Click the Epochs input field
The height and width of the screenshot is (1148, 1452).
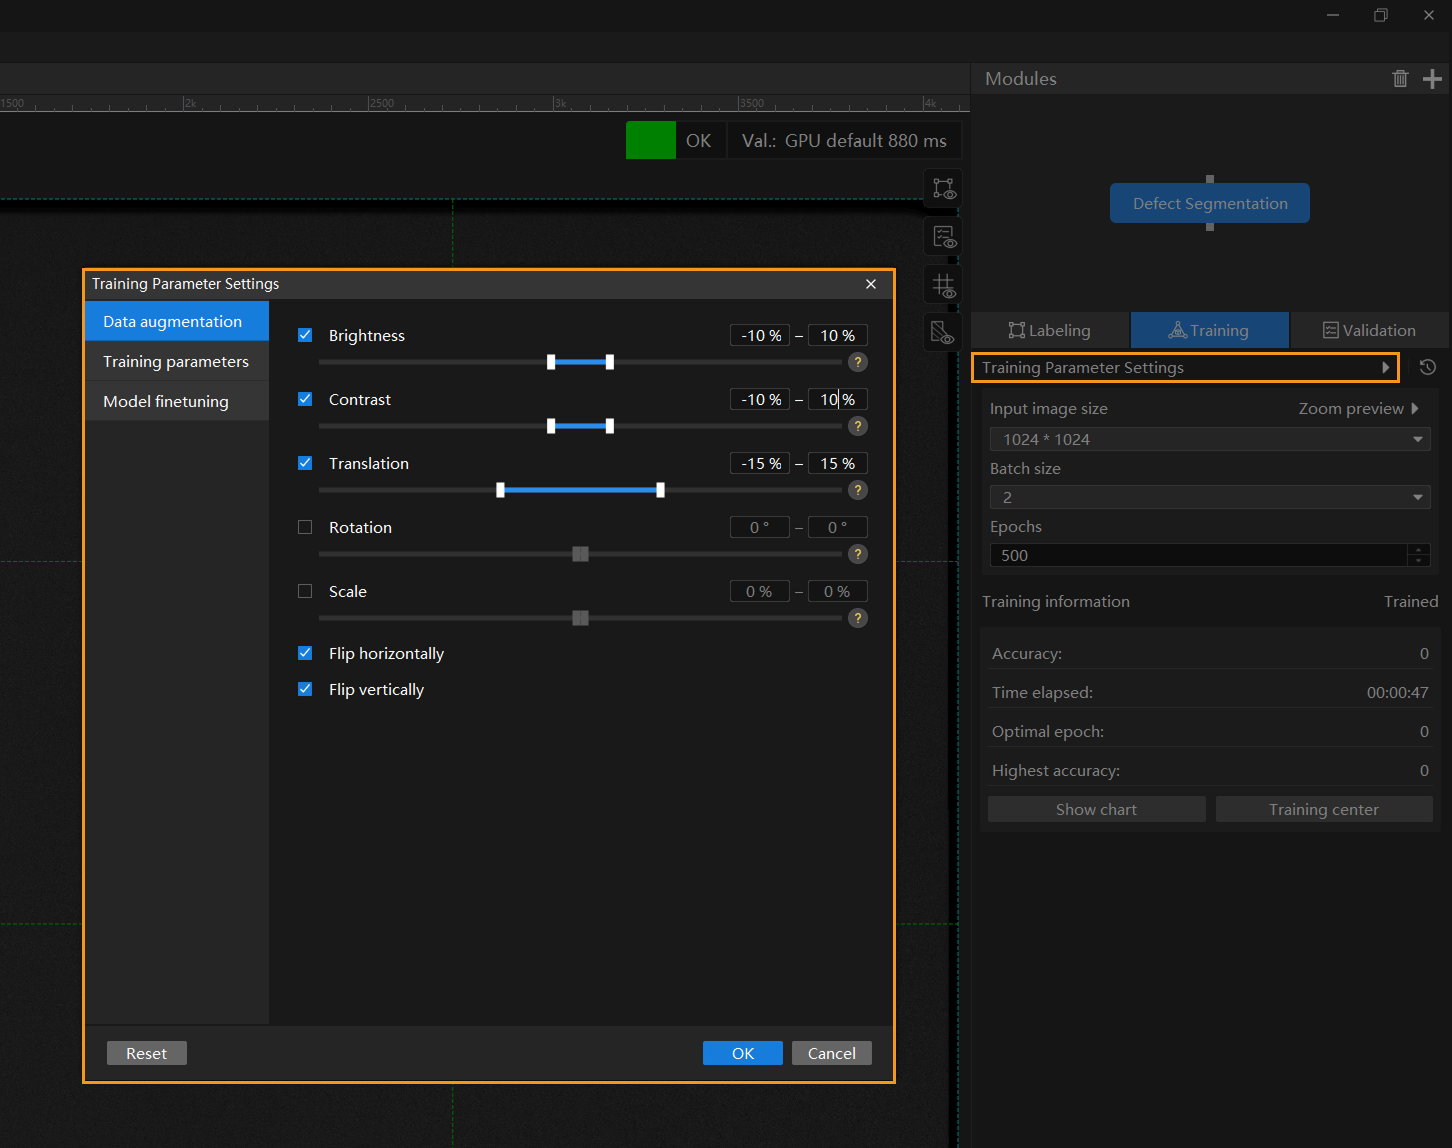tap(1198, 555)
